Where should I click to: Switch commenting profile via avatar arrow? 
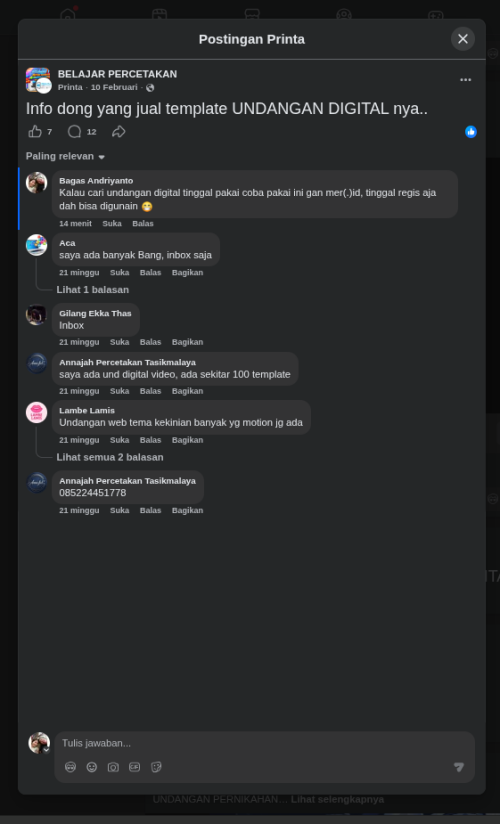46,750
